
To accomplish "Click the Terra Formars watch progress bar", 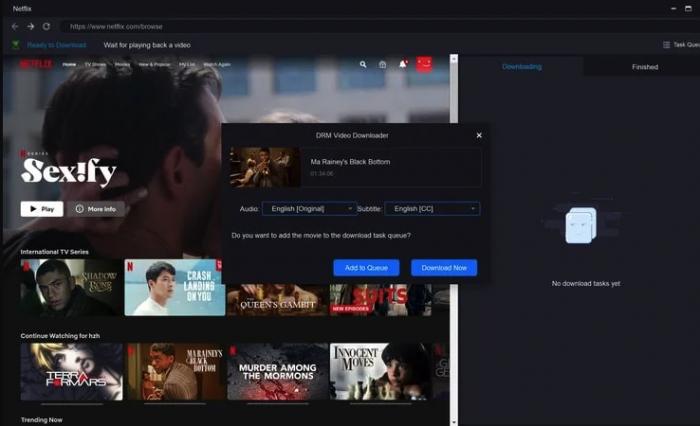I will coord(71,404).
